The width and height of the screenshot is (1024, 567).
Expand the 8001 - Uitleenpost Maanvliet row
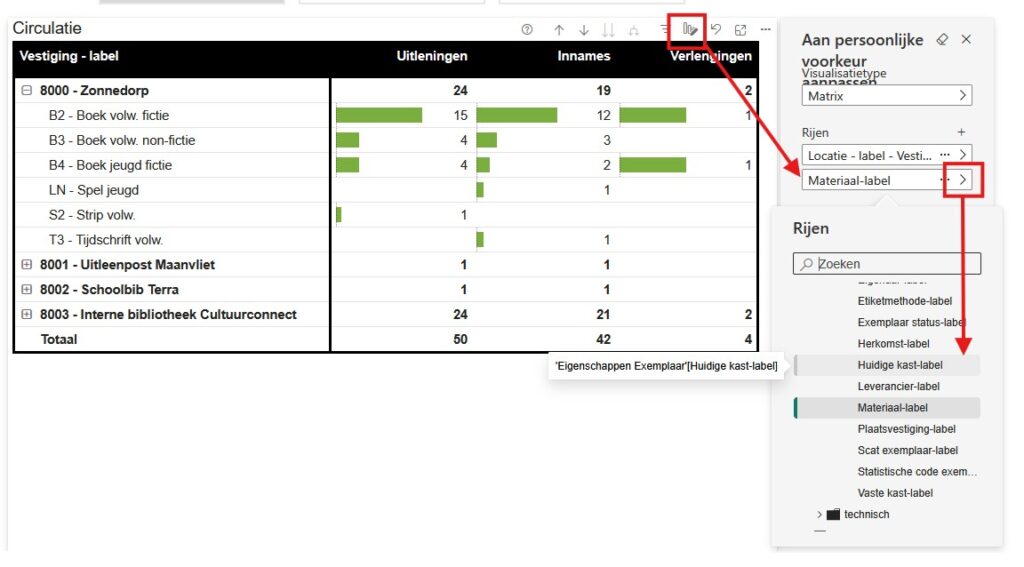coord(27,265)
